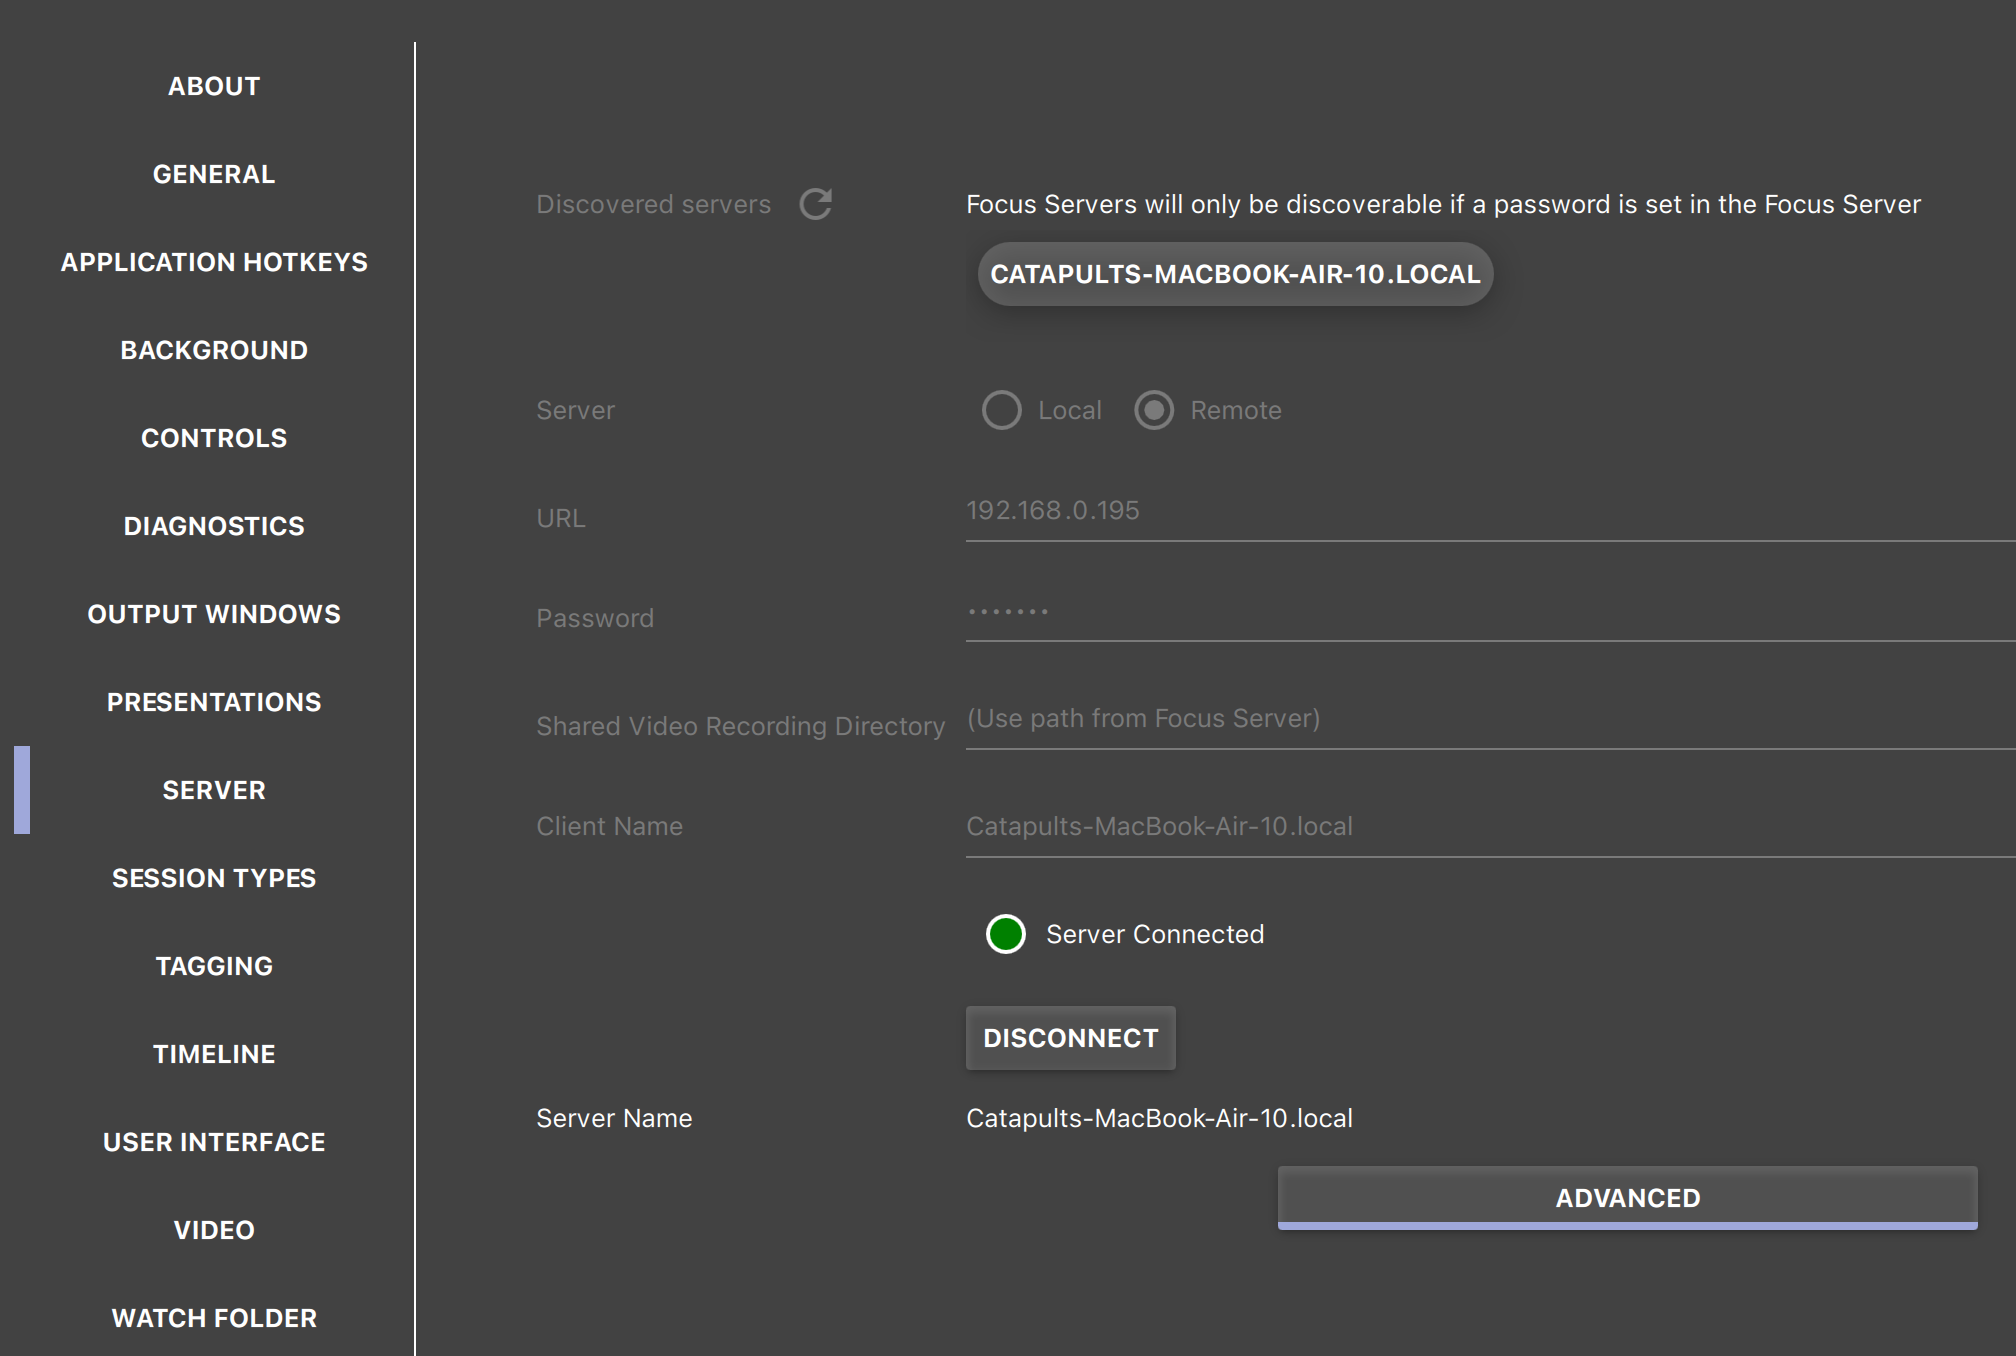
Task: Open the TAGGING section
Action: [213, 966]
